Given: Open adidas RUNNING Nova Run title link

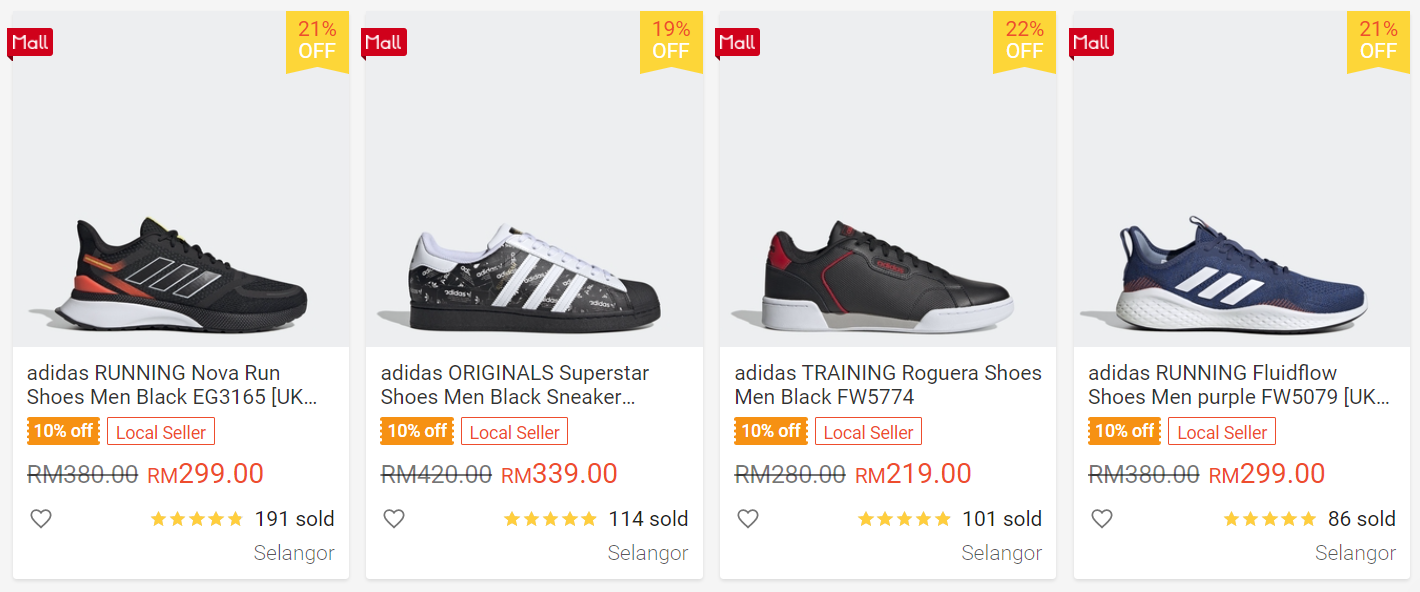Looking at the screenshot, I should pos(171,385).
